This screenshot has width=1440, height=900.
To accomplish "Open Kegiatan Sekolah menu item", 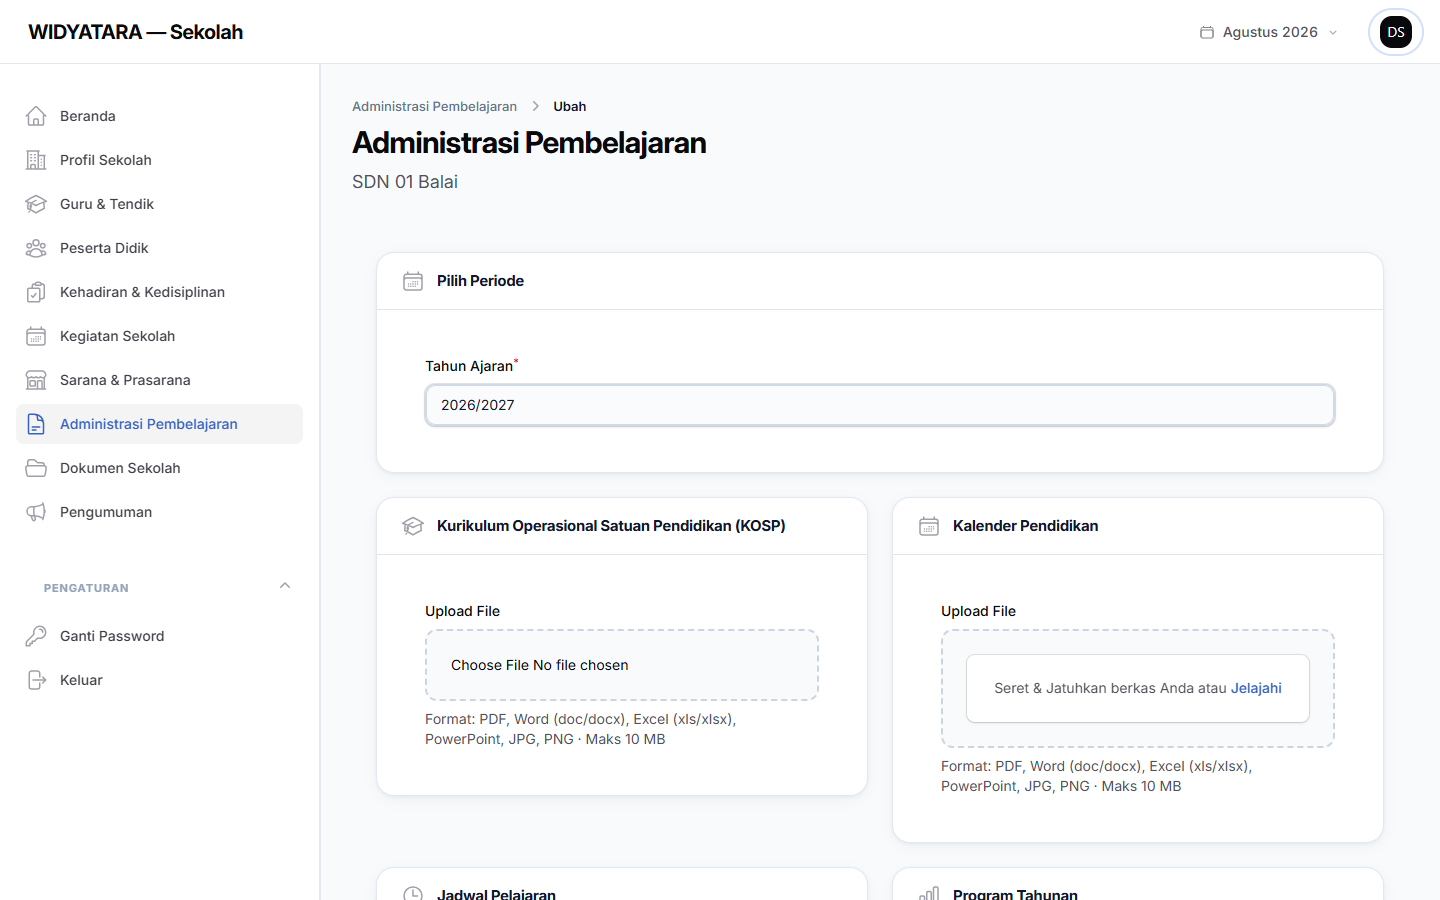I will tap(159, 336).
